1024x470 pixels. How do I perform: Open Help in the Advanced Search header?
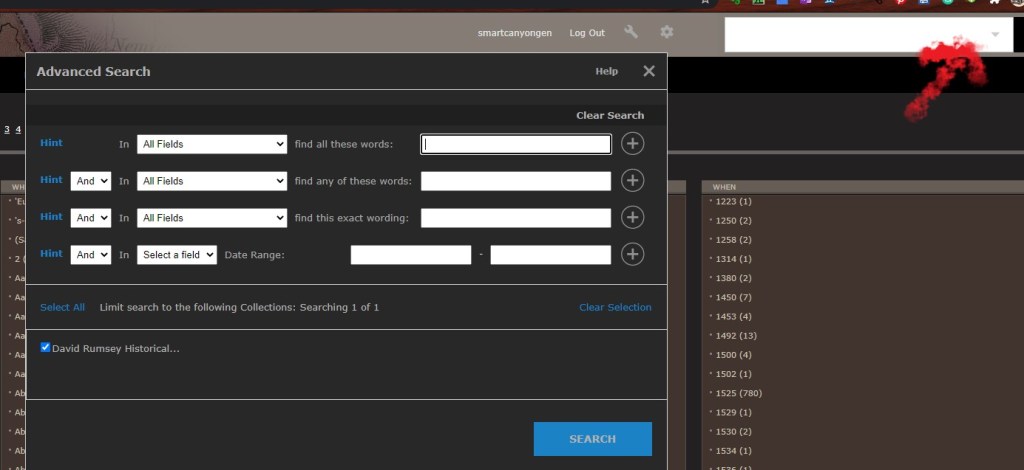pos(606,72)
